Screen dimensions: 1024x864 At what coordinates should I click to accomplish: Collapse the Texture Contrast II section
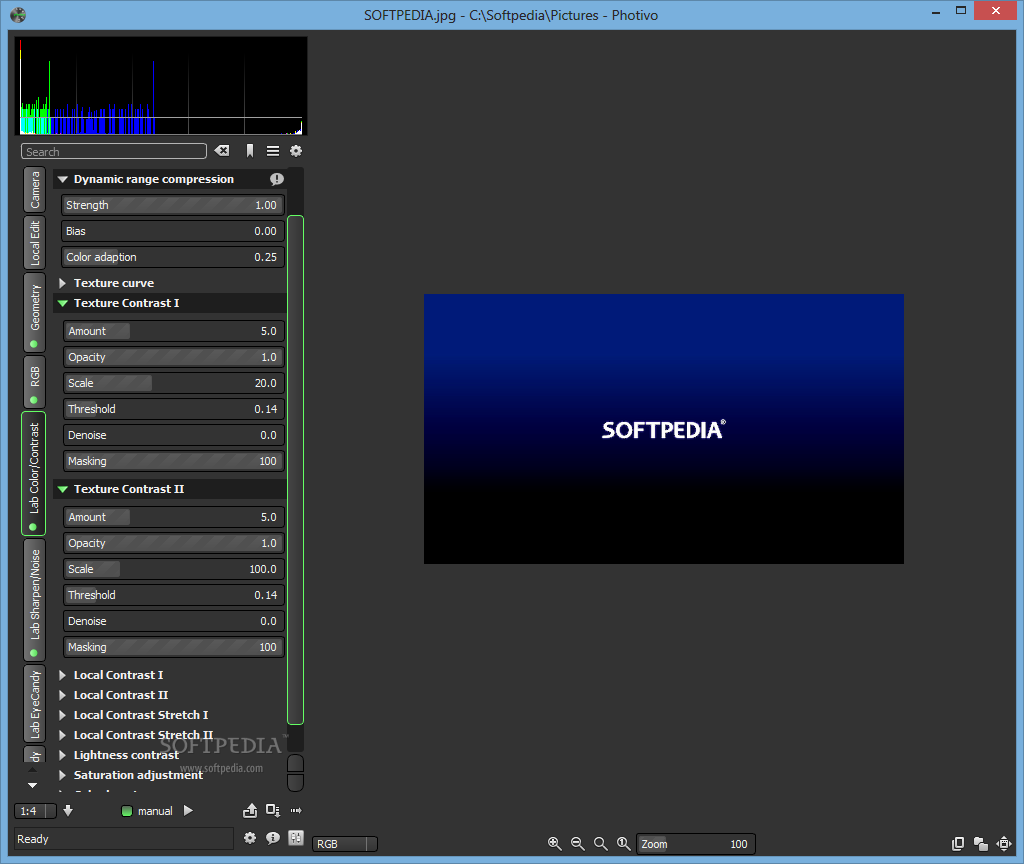[x=63, y=489]
